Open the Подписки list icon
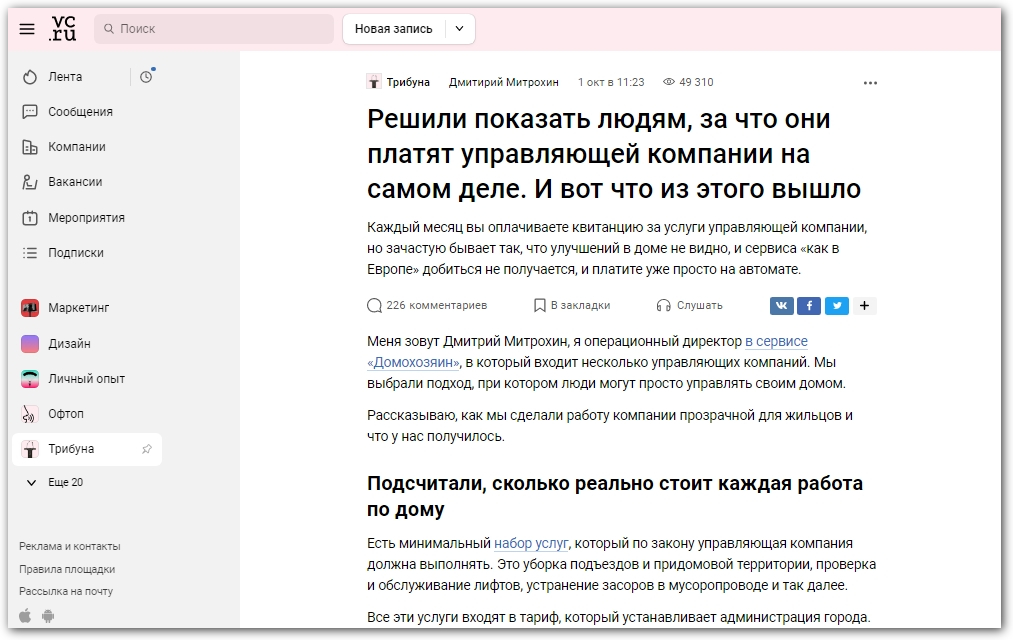1013x640 pixels. (x=30, y=253)
